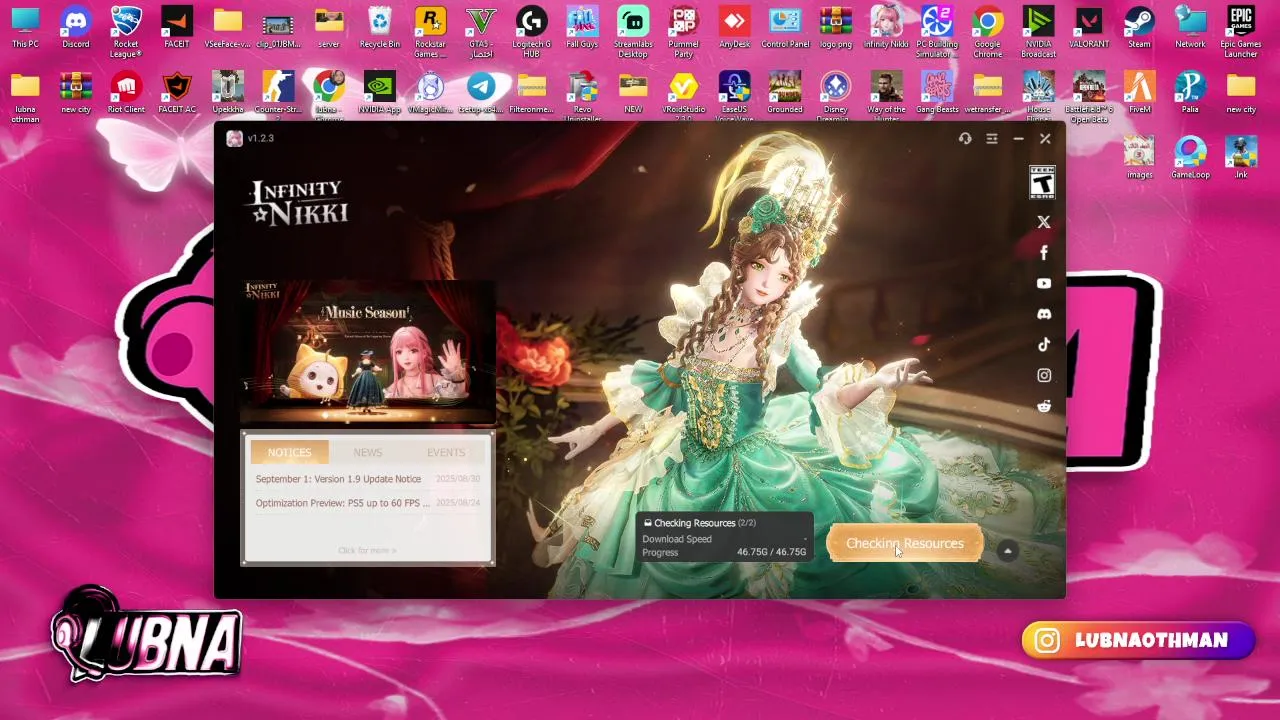Open the Facebook icon in launcher sidebar
The height and width of the screenshot is (720, 1280).
tap(1044, 253)
